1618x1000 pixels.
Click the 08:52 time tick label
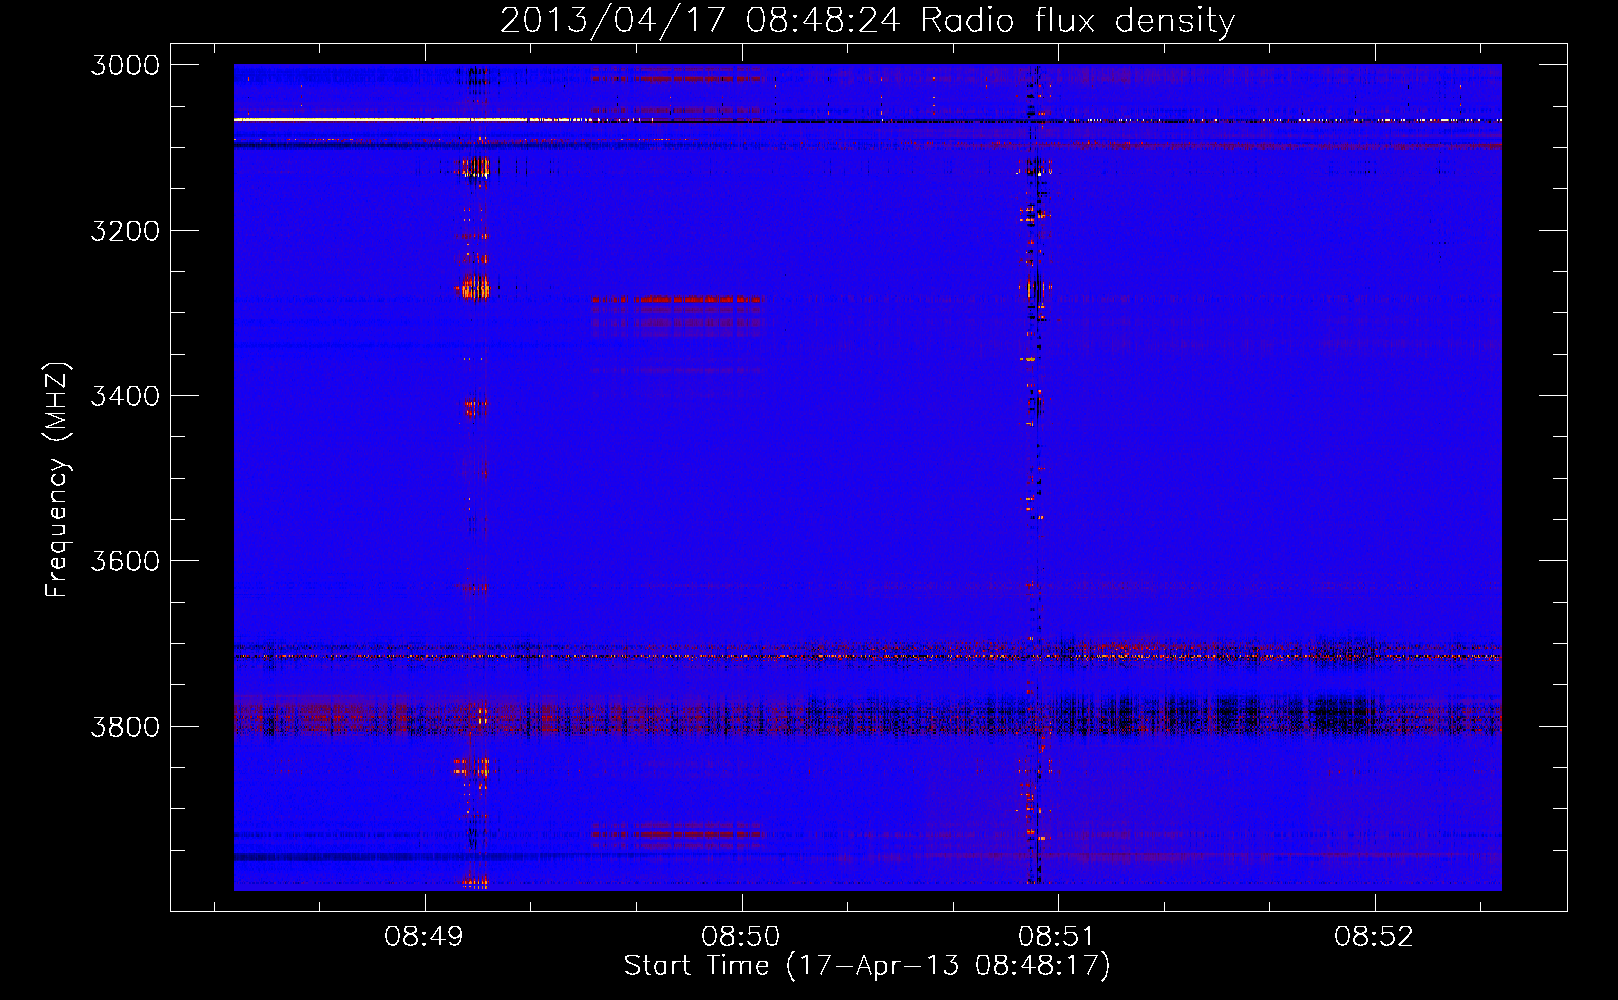pyautogui.click(x=1374, y=937)
